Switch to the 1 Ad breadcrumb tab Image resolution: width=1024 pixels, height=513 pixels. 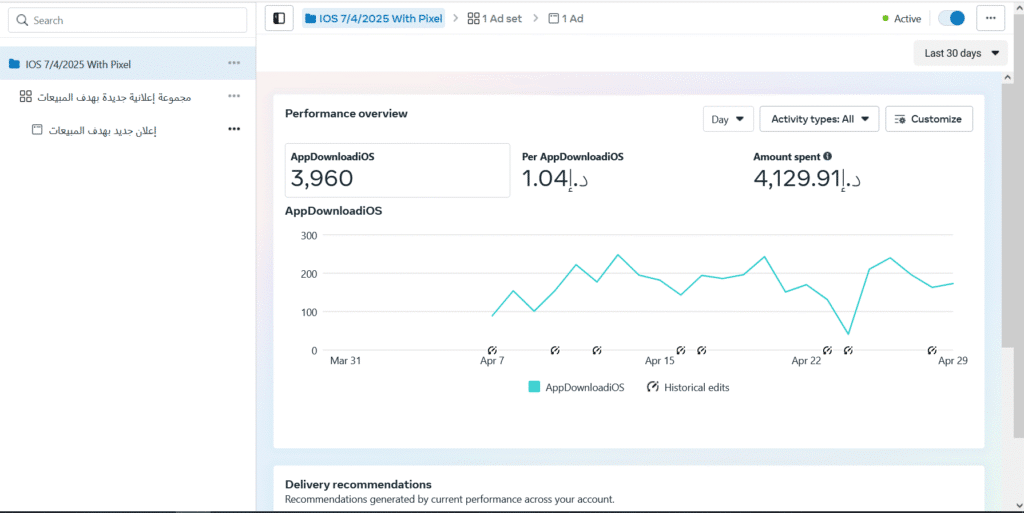point(566,18)
